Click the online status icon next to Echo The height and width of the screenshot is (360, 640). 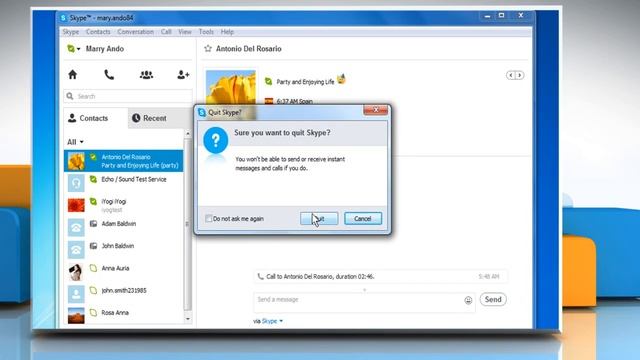tap(93, 179)
